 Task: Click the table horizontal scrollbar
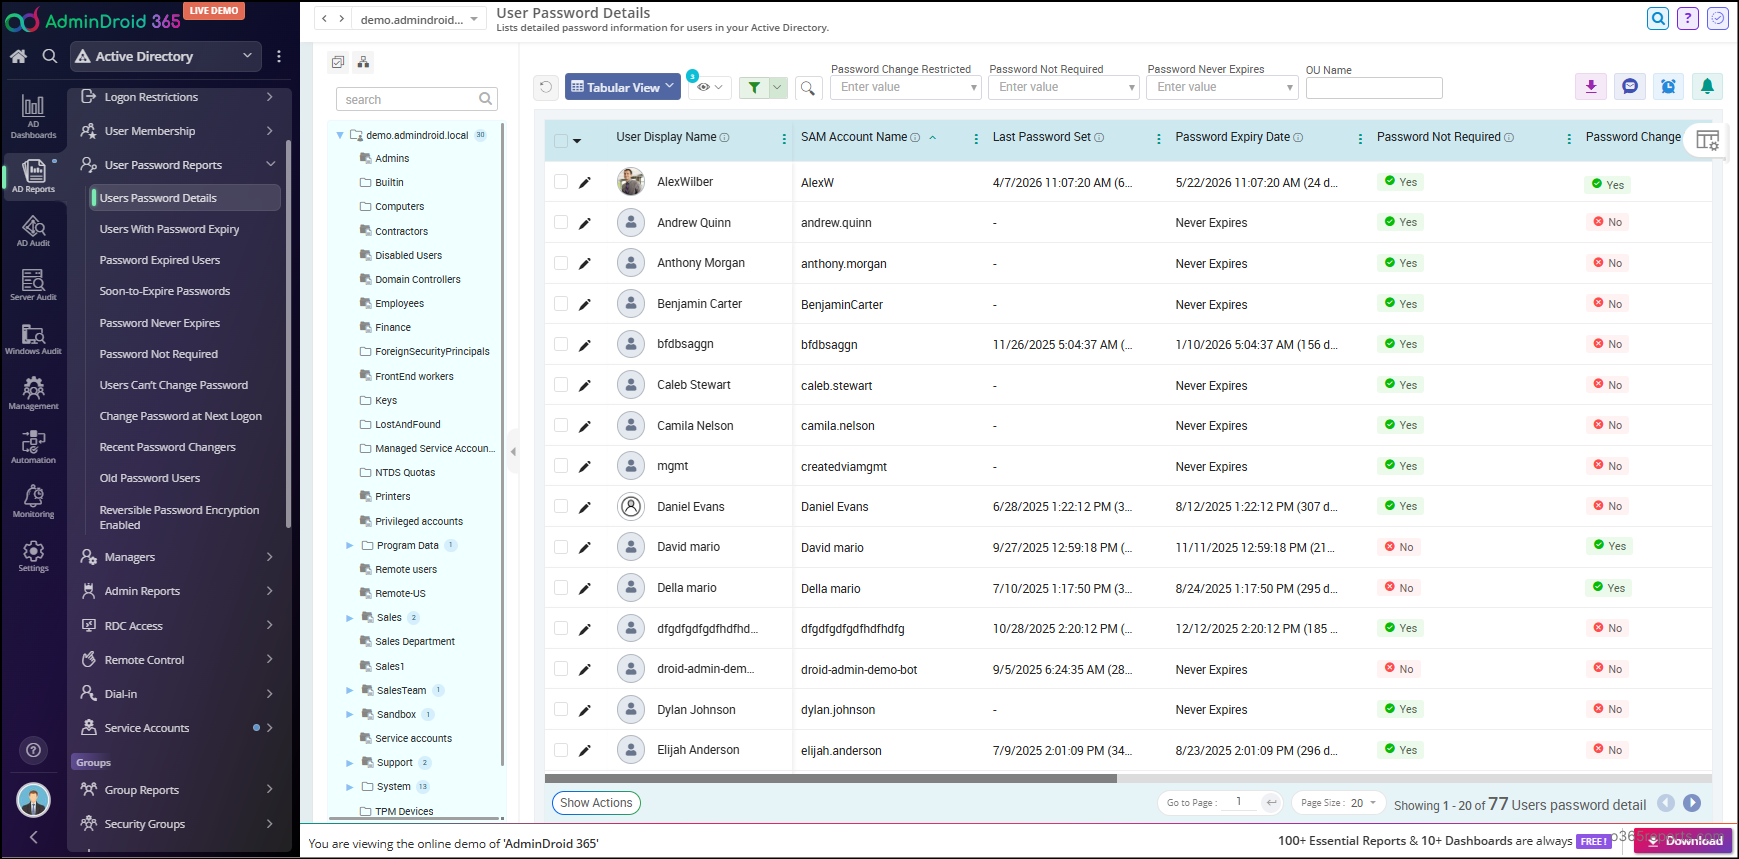tap(831, 778)
